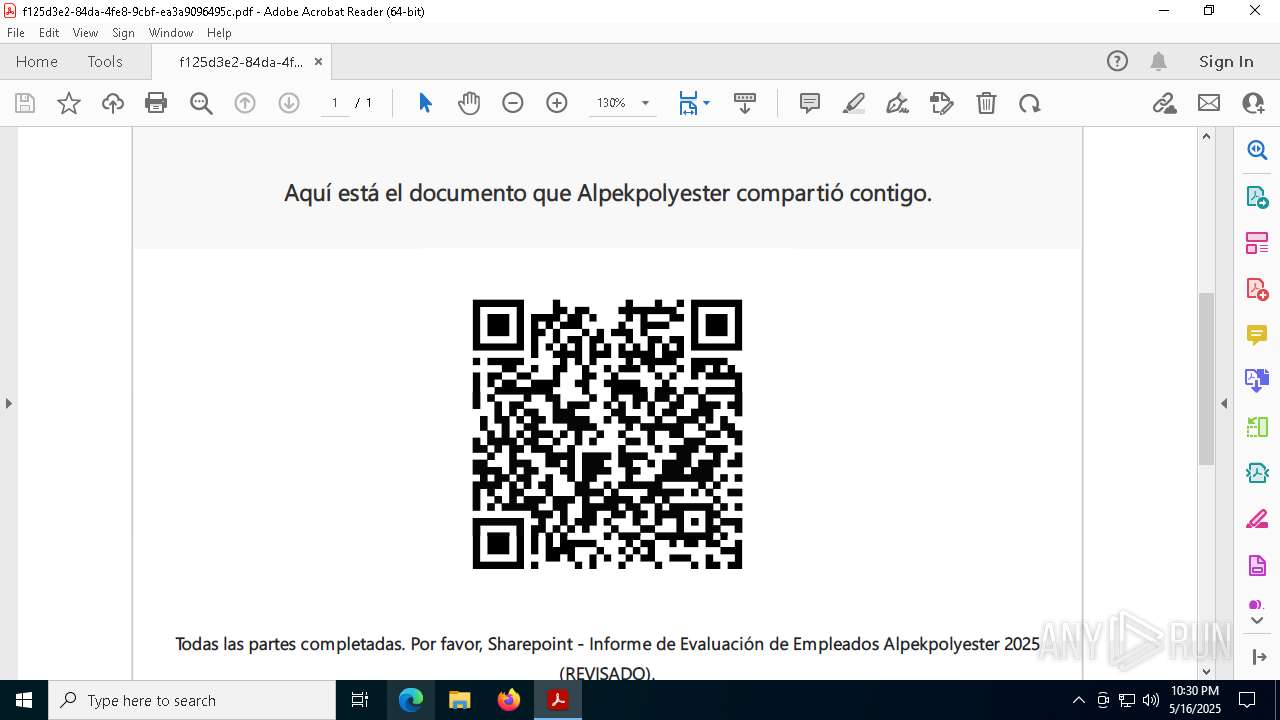The height and width of the screenshot is (720, 1280).
Task: Show hidden system tray icons
Action: (1078, 700)
